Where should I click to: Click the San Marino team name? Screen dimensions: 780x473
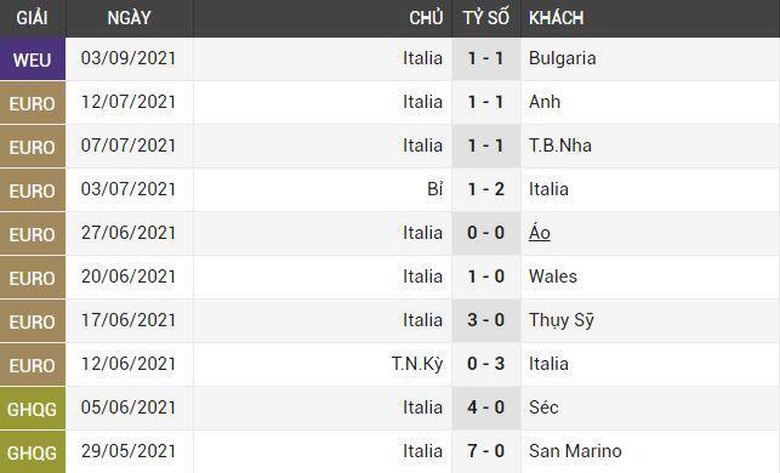coord(575,451)
